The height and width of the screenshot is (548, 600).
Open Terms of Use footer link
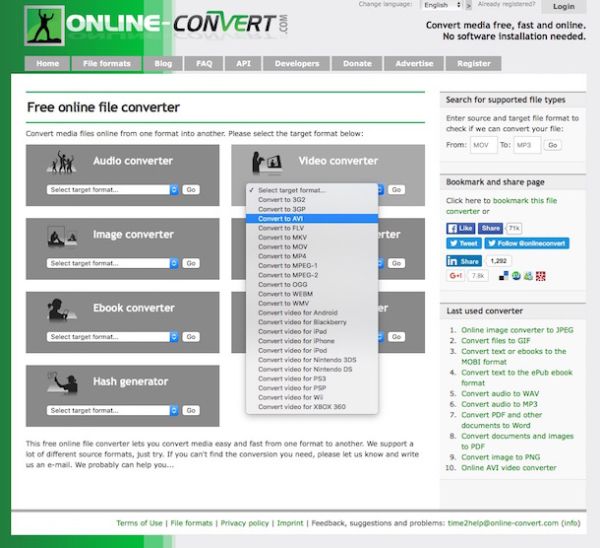(139, 523)
